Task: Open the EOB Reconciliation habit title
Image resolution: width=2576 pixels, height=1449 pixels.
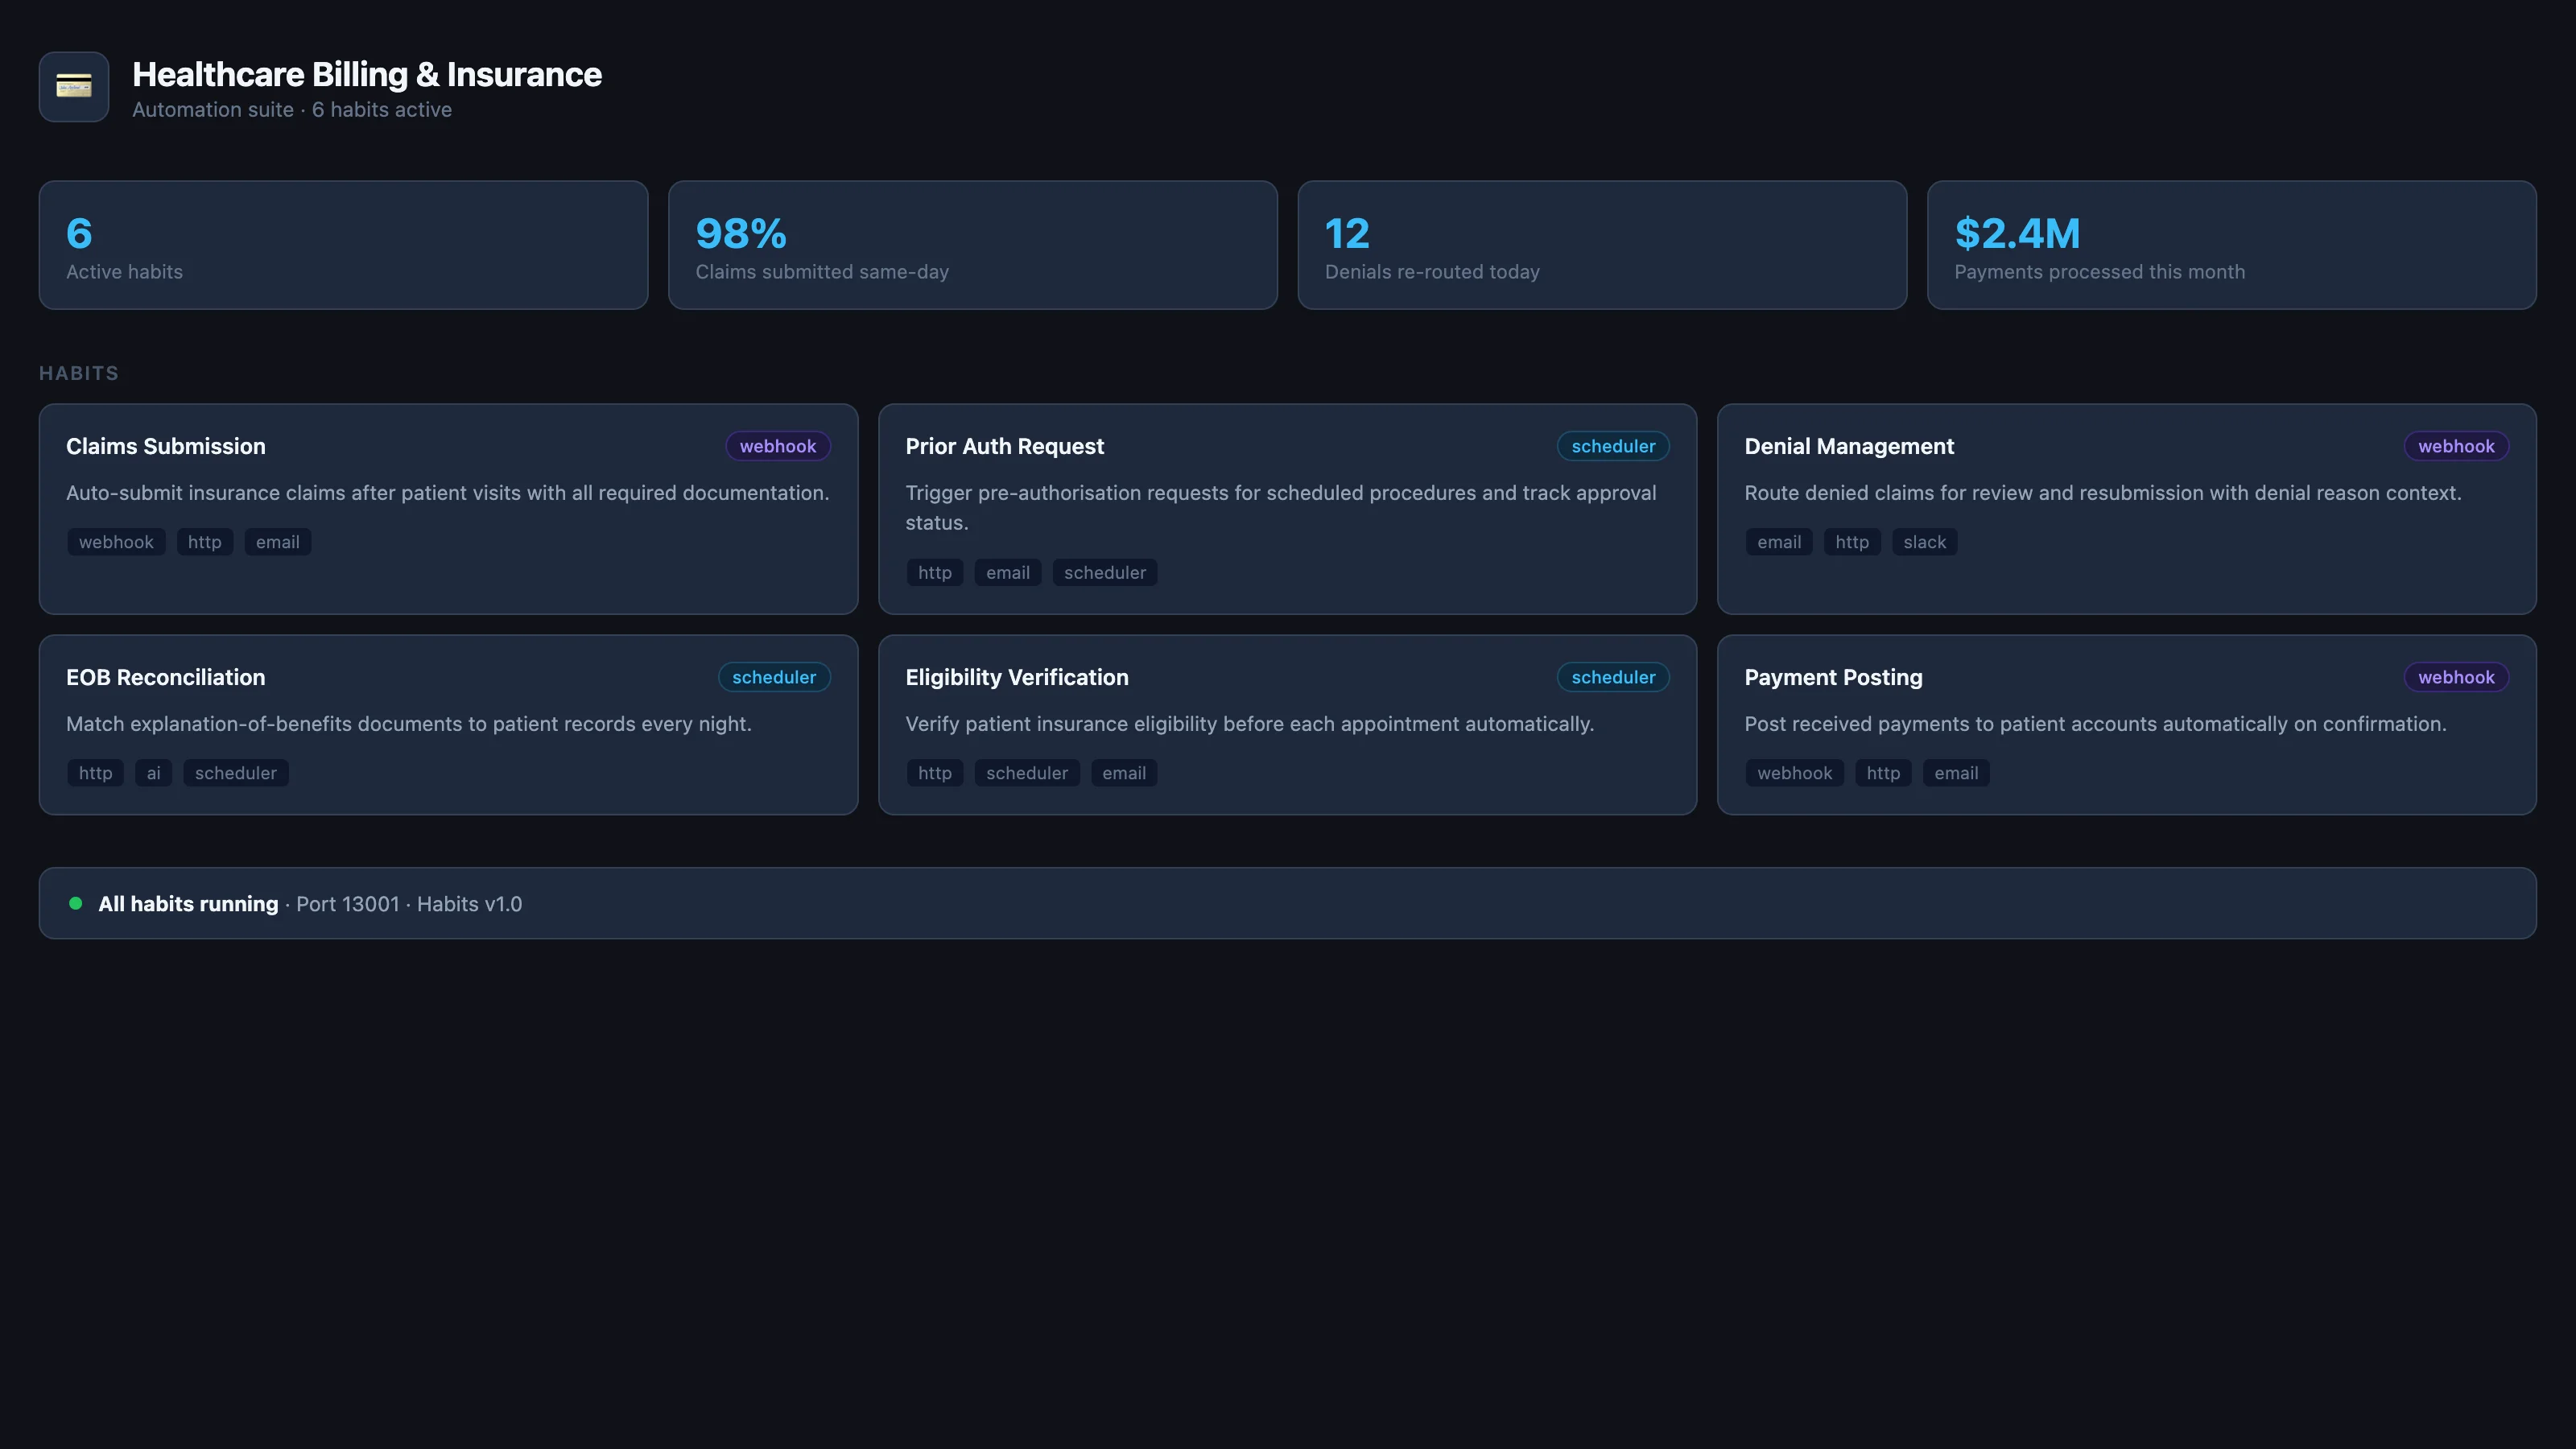Action: pyautogui.click(x=166, y=677)
